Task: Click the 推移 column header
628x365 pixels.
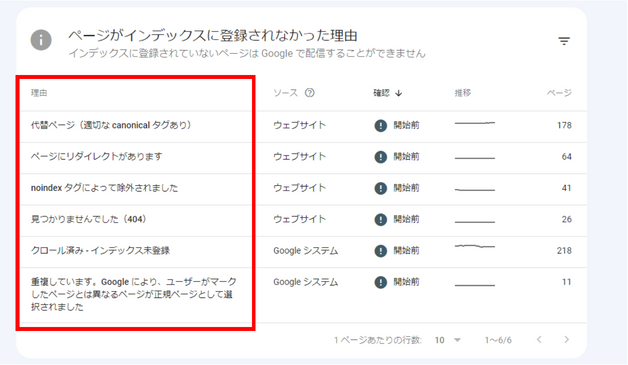Action: click(463, 93)
